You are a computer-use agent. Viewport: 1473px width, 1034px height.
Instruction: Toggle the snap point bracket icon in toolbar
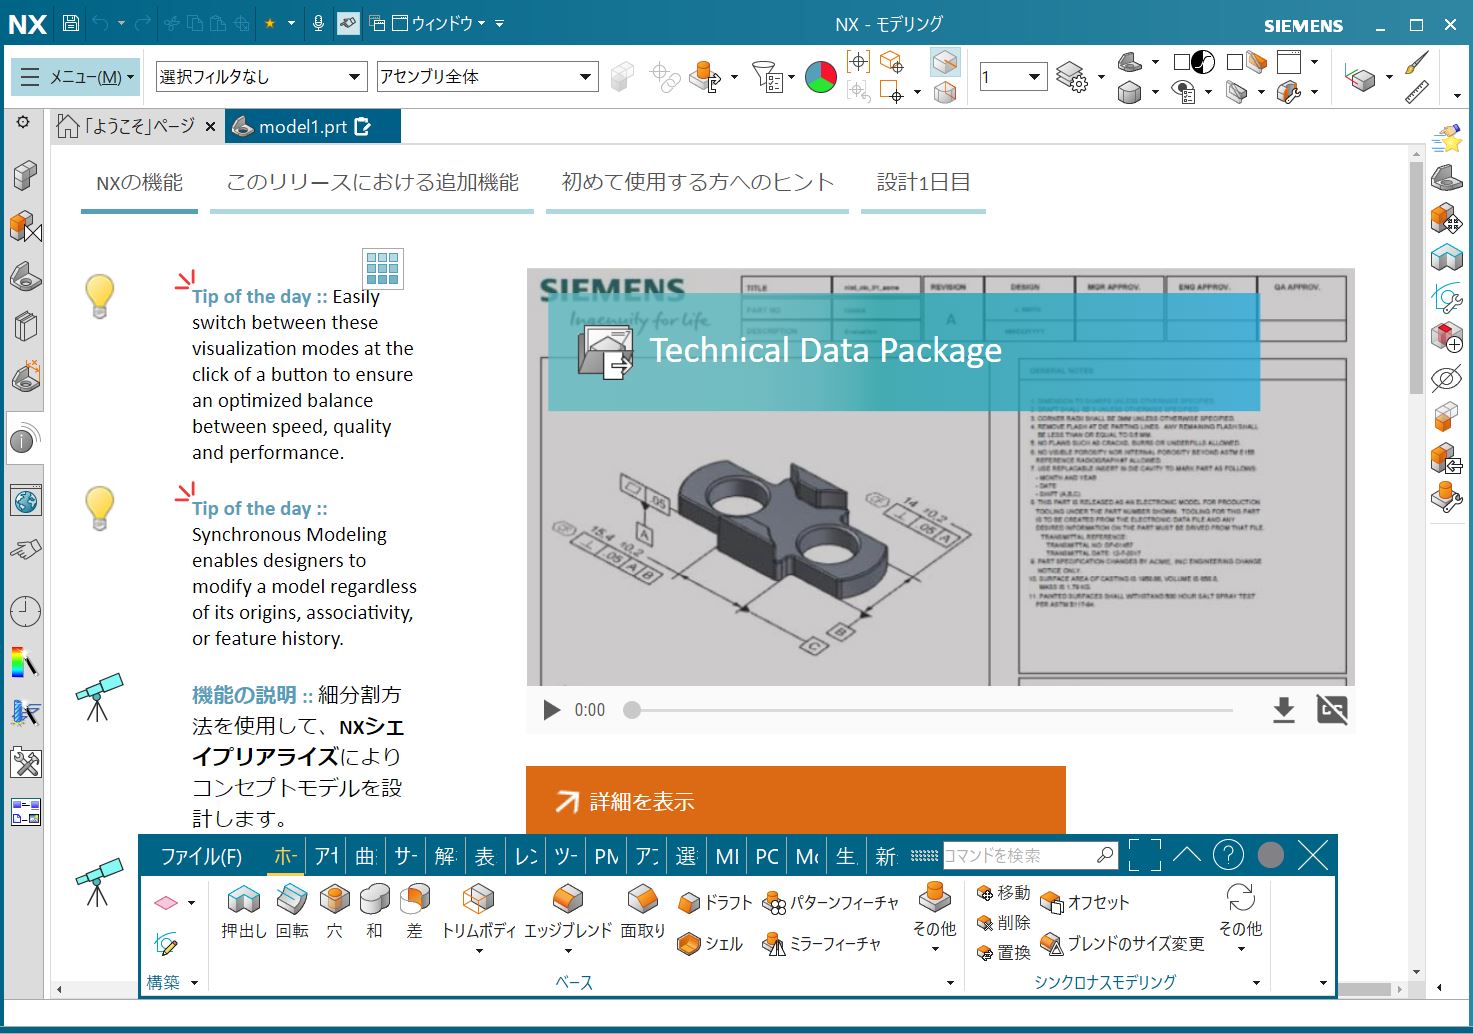pyautogui.click(x=858, y=62)
